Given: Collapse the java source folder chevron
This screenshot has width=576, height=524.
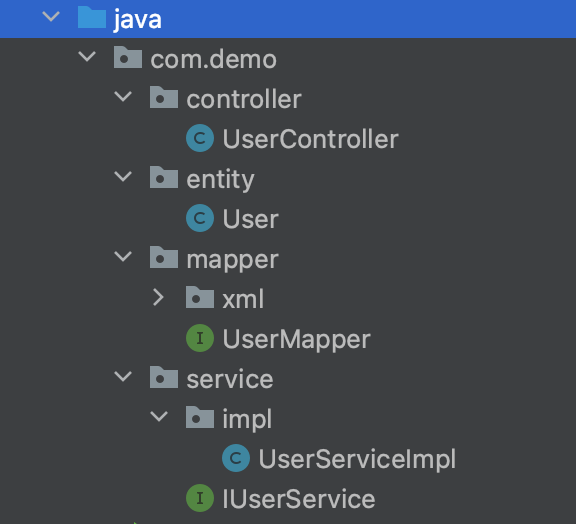Looking at the screenshot, I should click(x=51, y=17).
